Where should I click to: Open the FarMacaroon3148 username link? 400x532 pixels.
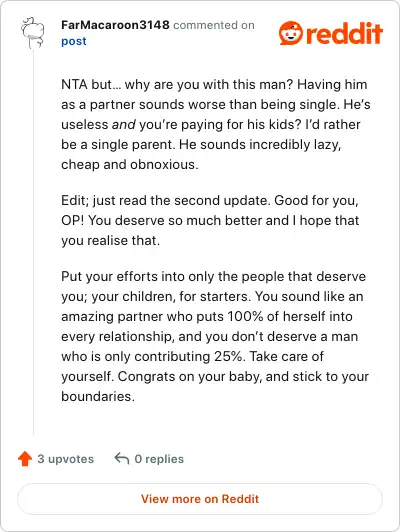pyautogui.click(x=115, y=25)
